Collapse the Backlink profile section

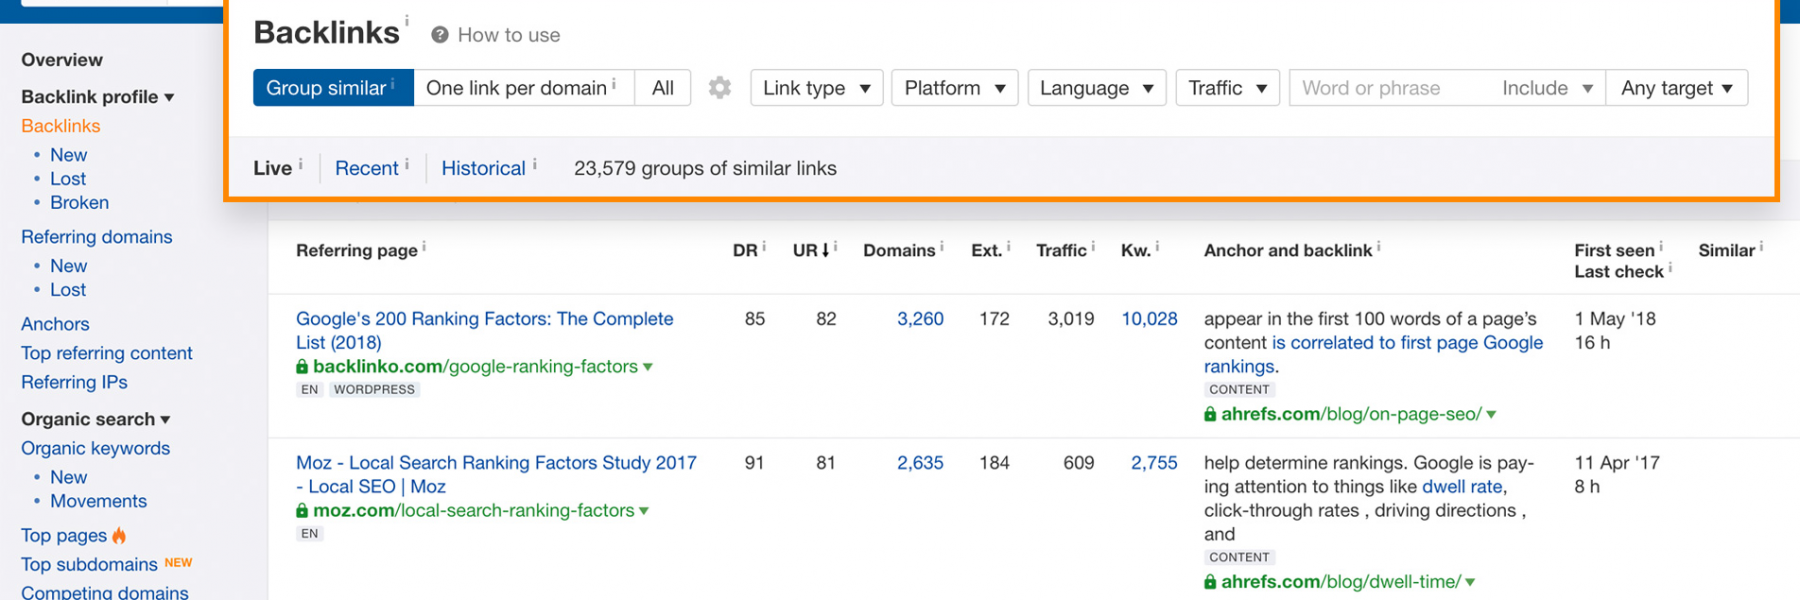tap(98, 97)
